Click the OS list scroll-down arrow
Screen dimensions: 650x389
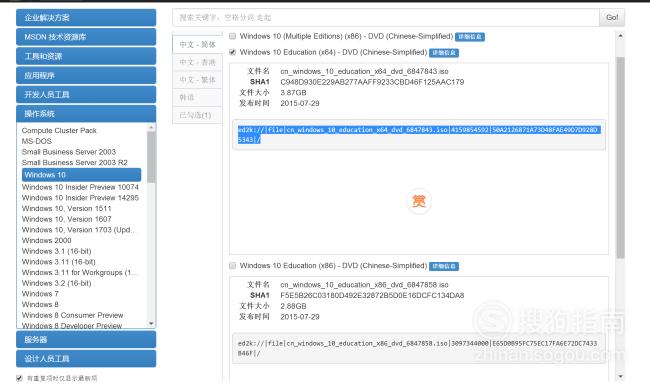(x=151, y=323)
